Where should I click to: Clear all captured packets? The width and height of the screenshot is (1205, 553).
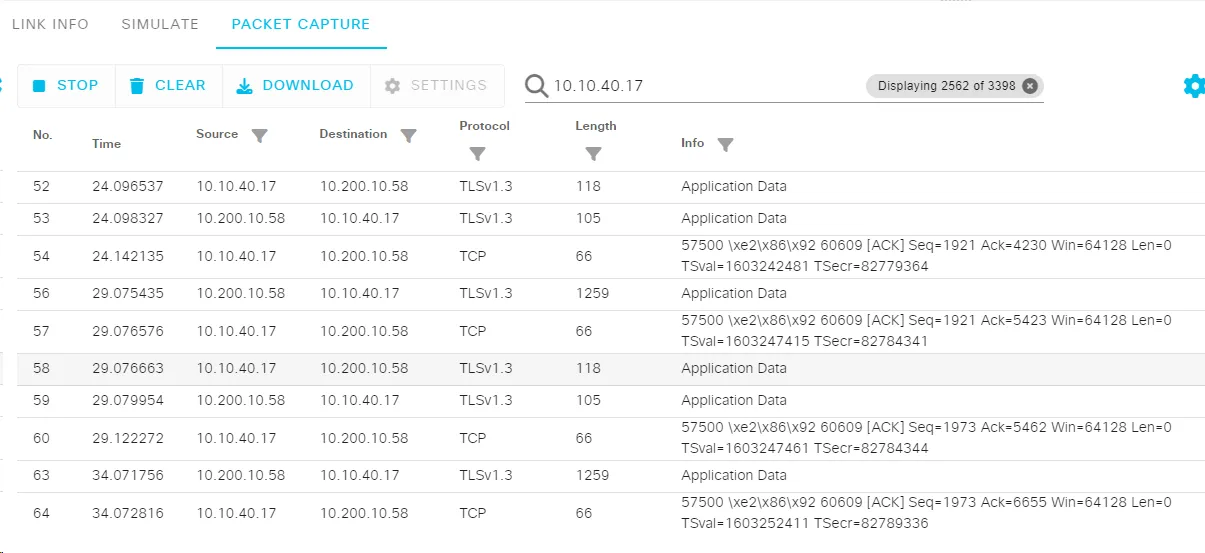click(x=168, y=86)
